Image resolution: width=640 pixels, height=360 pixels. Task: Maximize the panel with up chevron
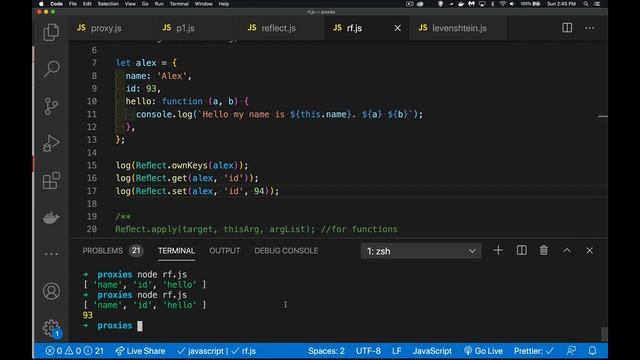coord(567,250)
